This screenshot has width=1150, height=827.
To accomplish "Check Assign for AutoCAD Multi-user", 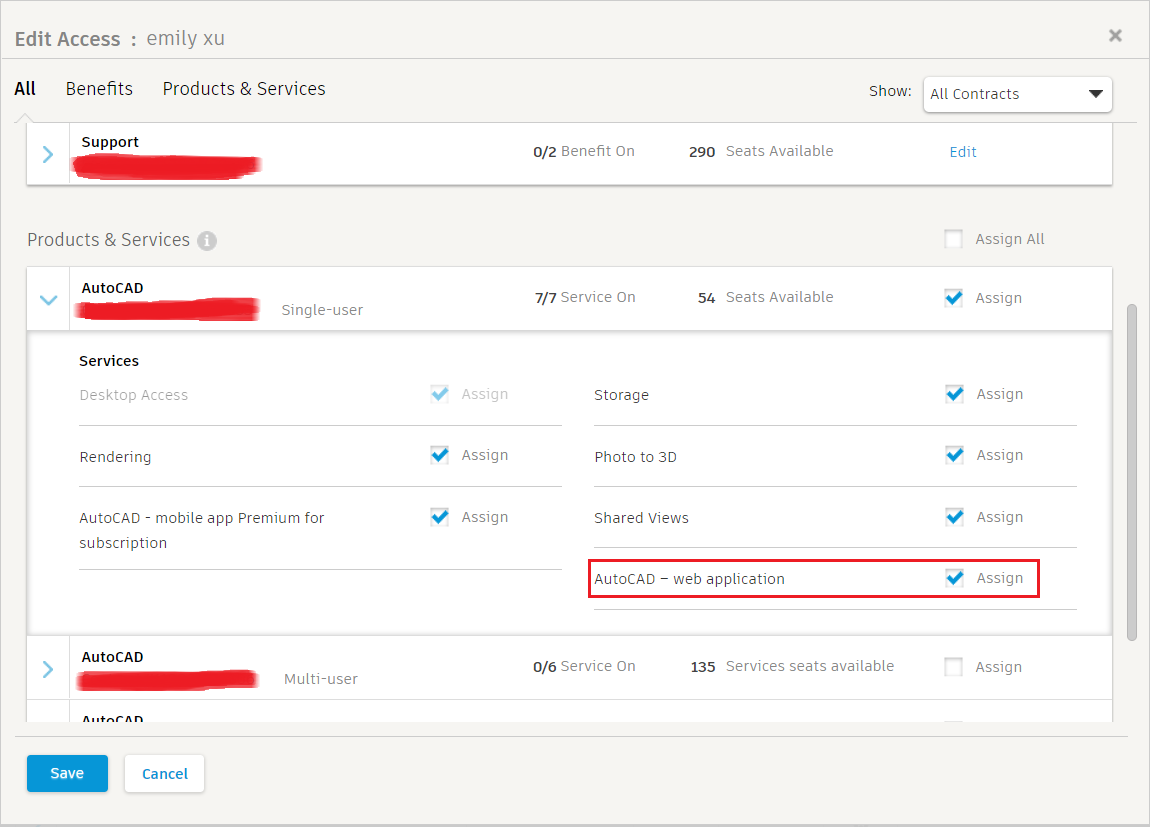I will point(954,667).
